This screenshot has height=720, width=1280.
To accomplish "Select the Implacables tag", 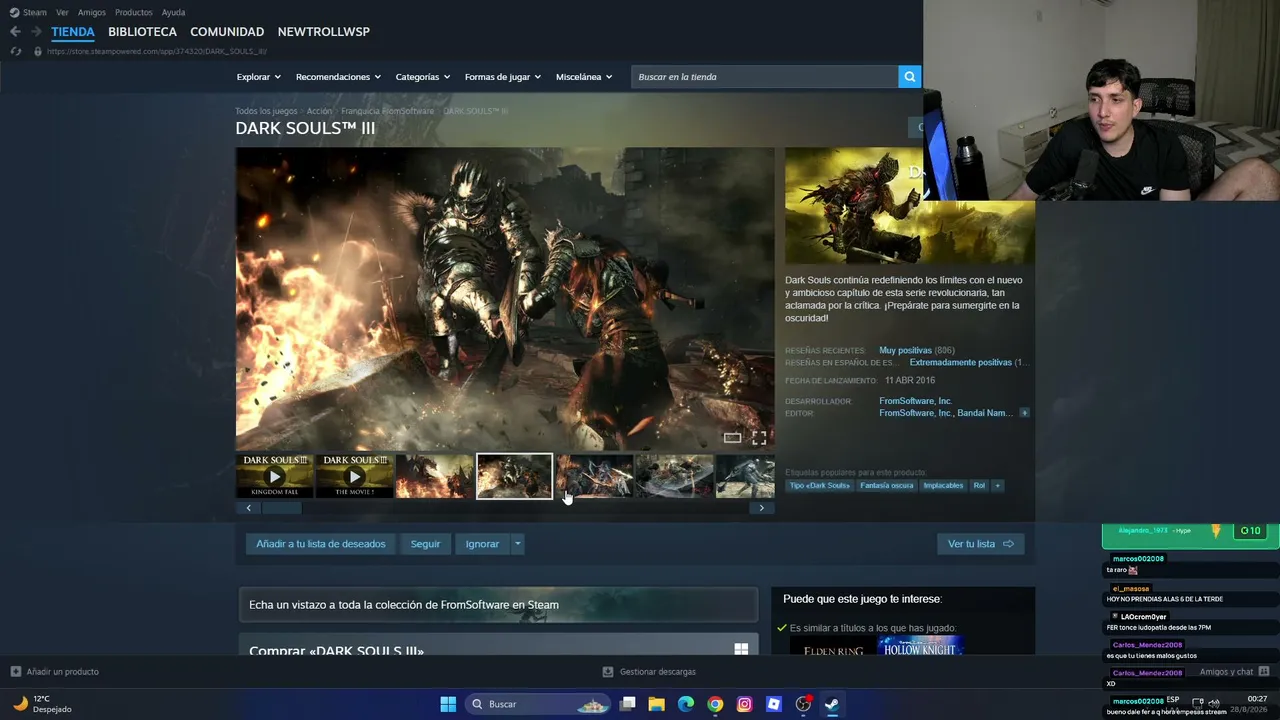I will [x=943, y=486].
